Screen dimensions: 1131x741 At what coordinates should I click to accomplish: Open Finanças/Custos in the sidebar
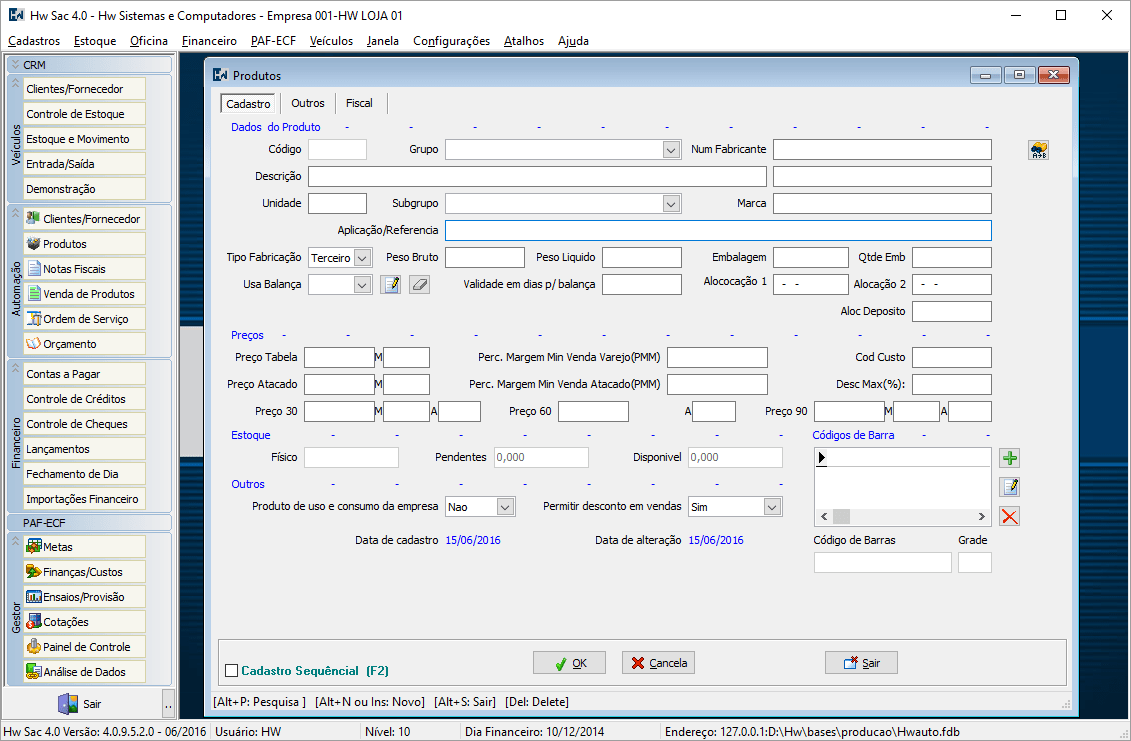point(84,572)
